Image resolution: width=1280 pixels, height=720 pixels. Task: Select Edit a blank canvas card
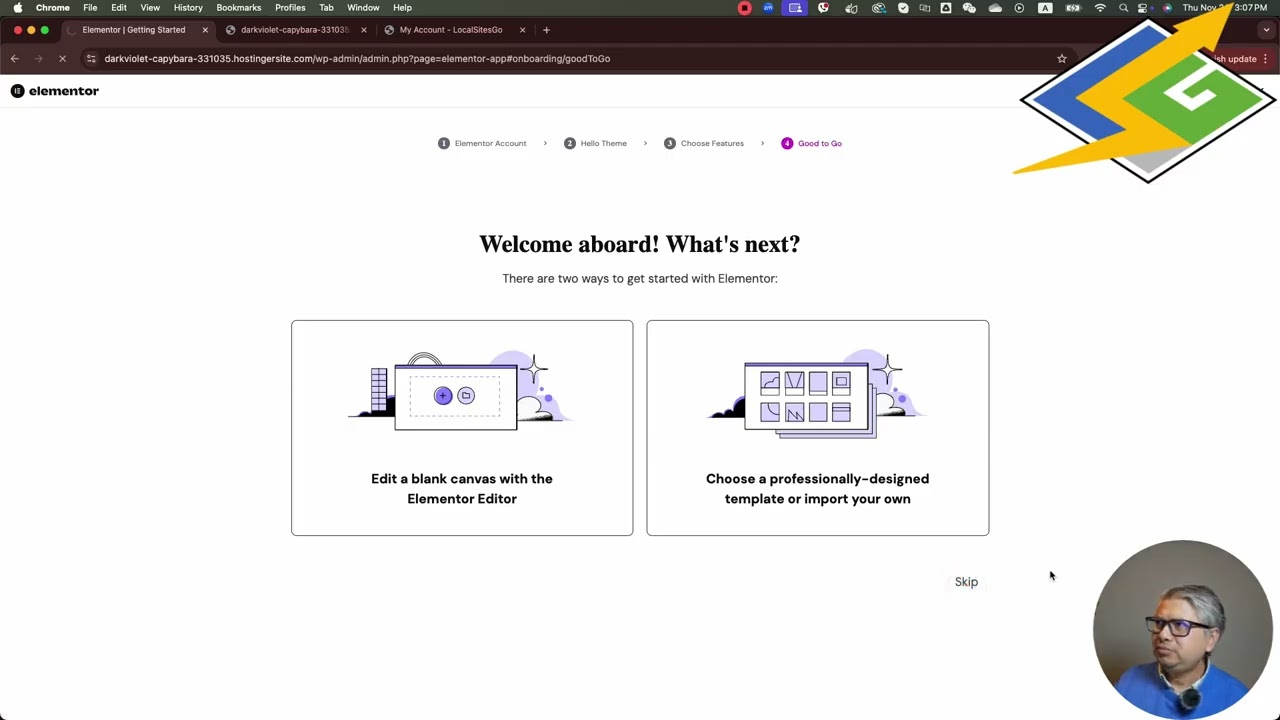click(462, 428)
